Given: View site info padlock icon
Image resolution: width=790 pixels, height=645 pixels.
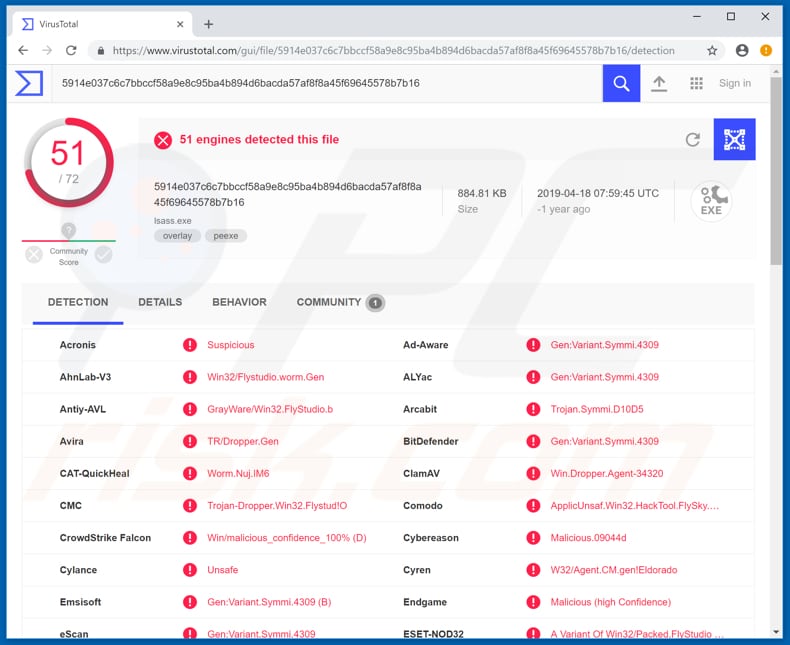Looking at the screenshot, I should (101, 51).
